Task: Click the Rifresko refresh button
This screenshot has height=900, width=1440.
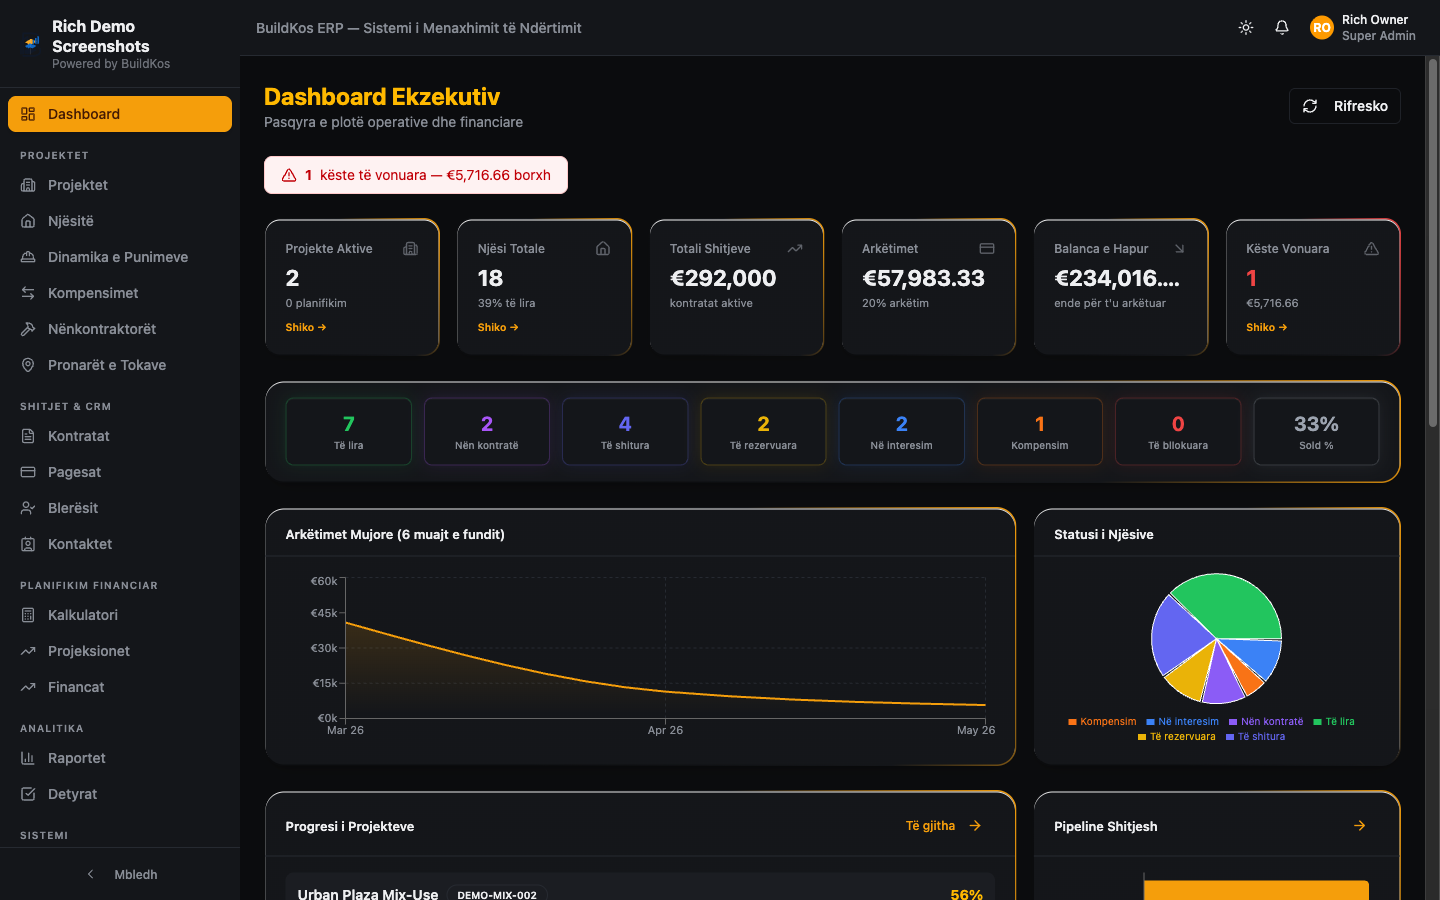Action: pos(1345,106)
